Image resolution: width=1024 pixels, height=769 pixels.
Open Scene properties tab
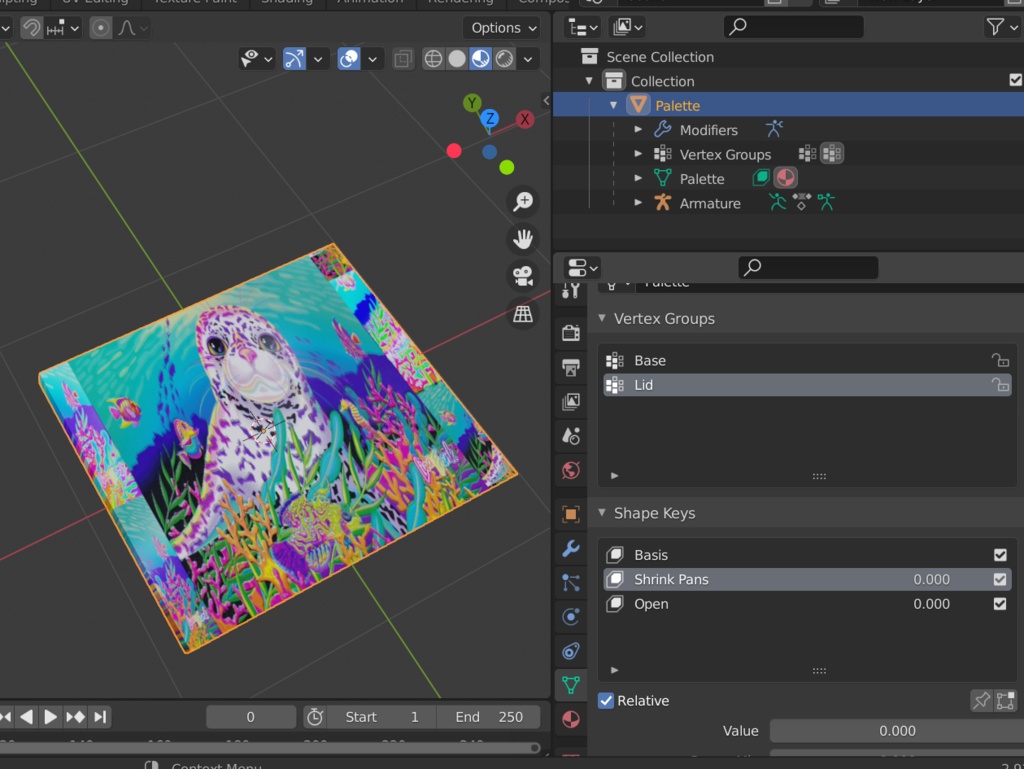coord(571,436)
